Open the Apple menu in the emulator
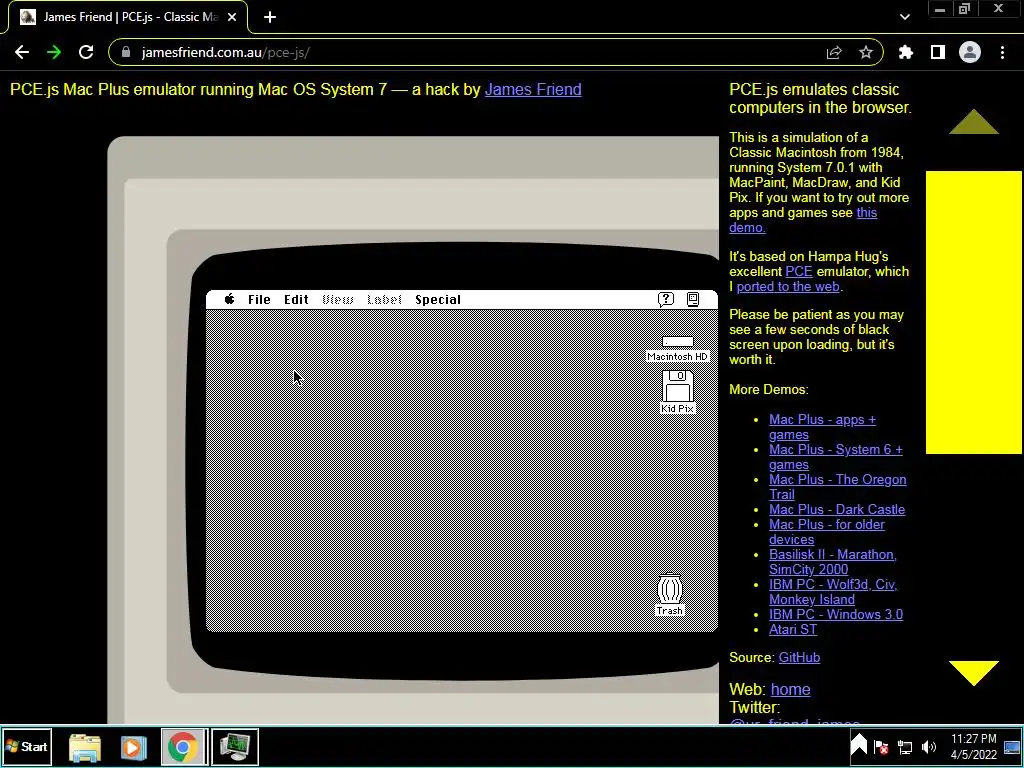Image resolution: width=1024 pixels, height=768 pixels. click(229, 299)
